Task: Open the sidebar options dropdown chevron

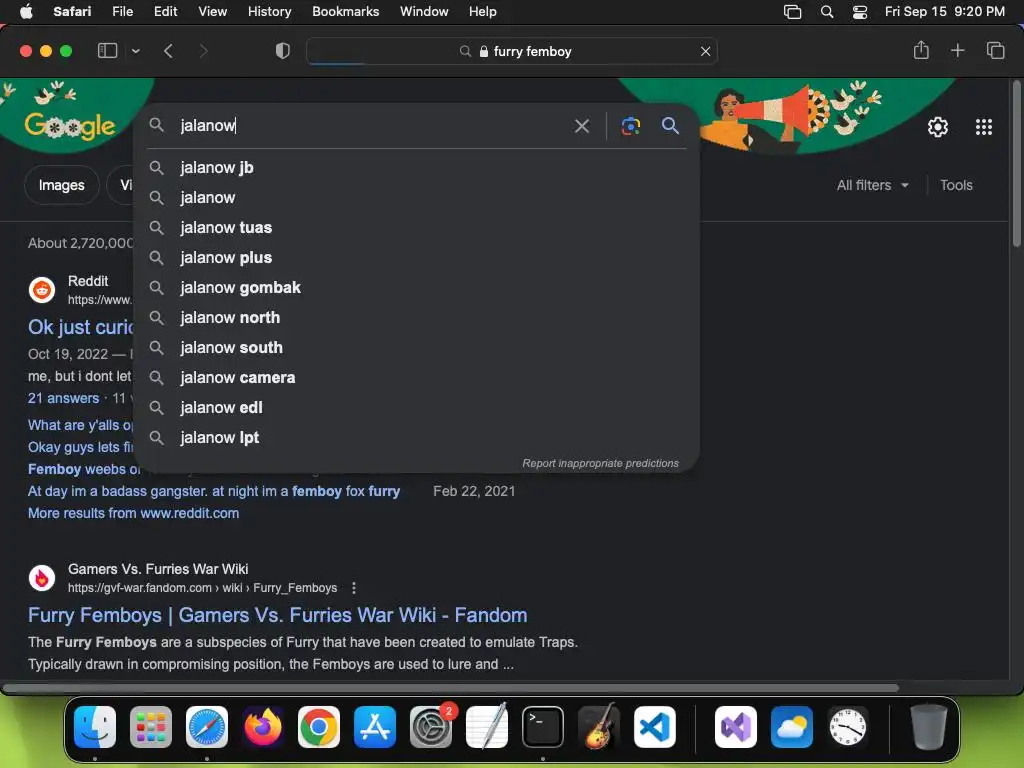Action: 136,51
